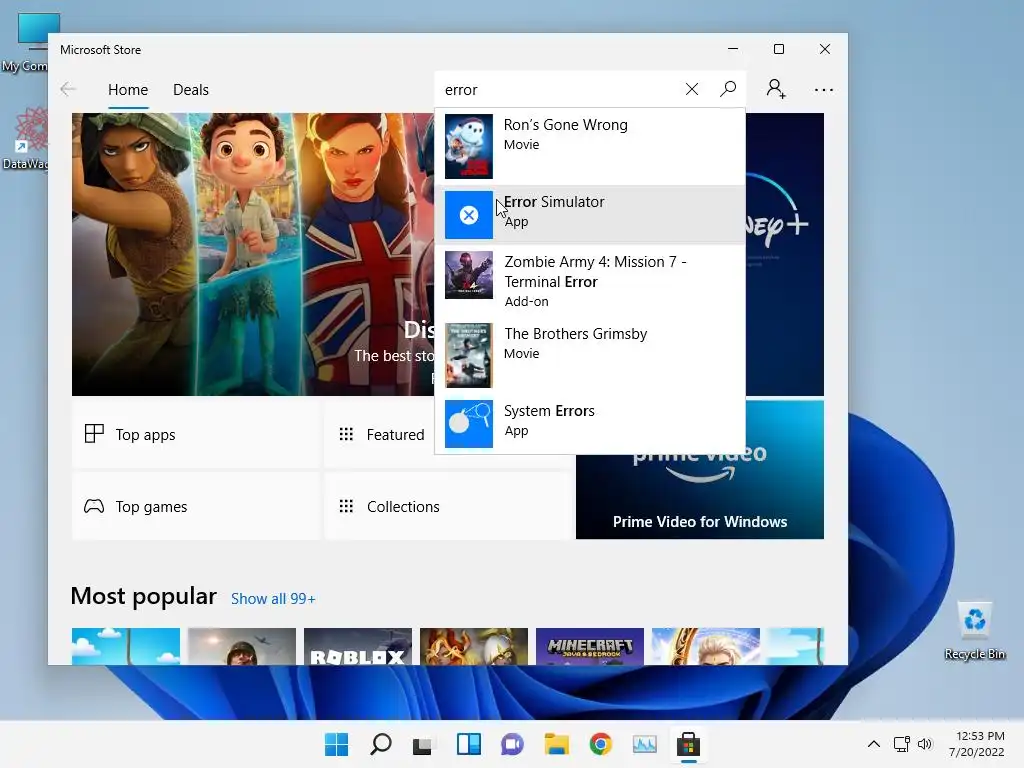This screenshot has height=768, width=1024.
Task: Open network status tray icon
Action: [x=901, y=744]
